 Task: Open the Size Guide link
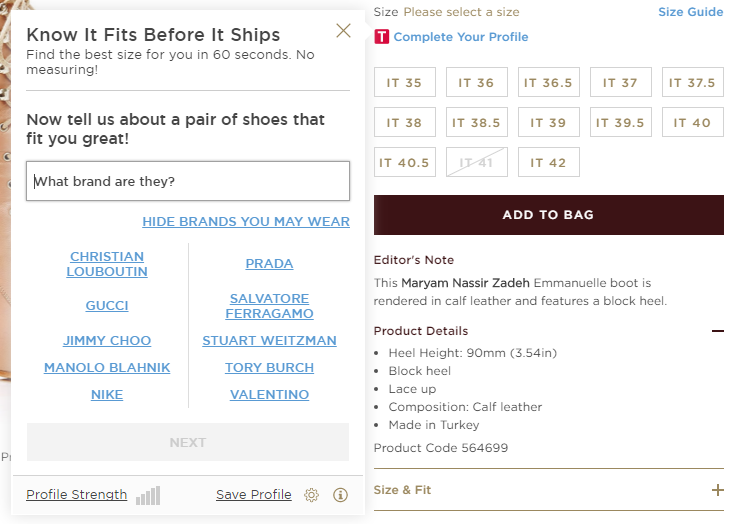click(690, 12)
